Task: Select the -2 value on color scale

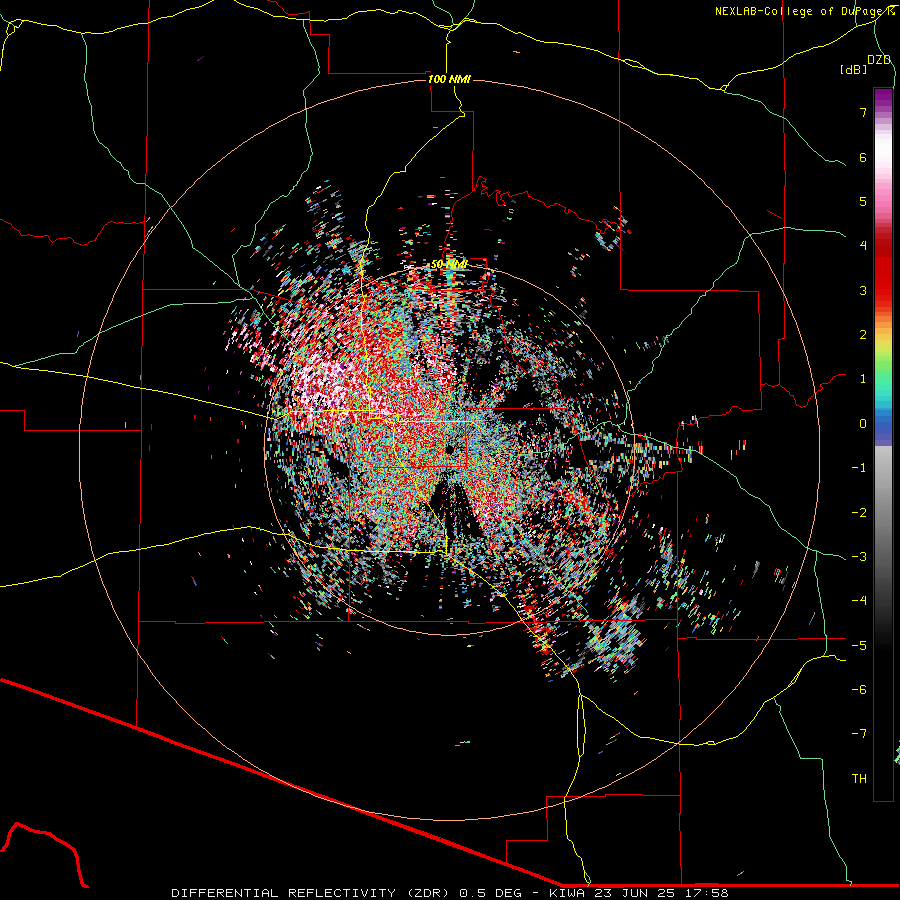Action: (859, 513)
